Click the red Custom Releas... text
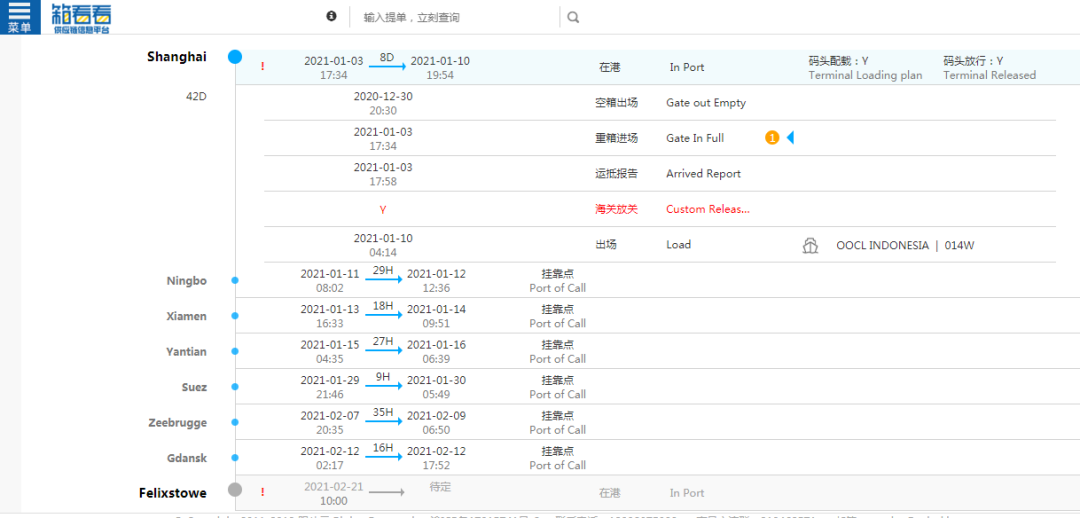The image size is (1080, 518). [x=707, y=209]
